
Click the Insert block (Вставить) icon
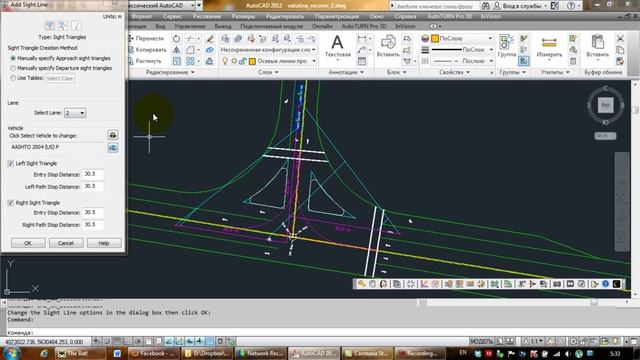click(x=388, y=42)
